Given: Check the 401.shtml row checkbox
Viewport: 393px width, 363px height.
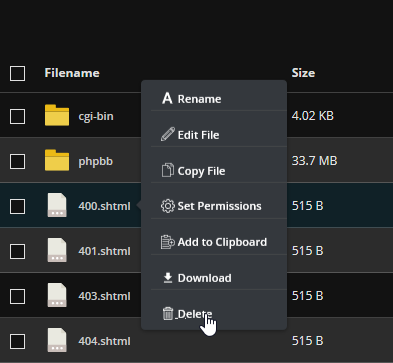Looking at the screenshot, I should click(17, 251).
